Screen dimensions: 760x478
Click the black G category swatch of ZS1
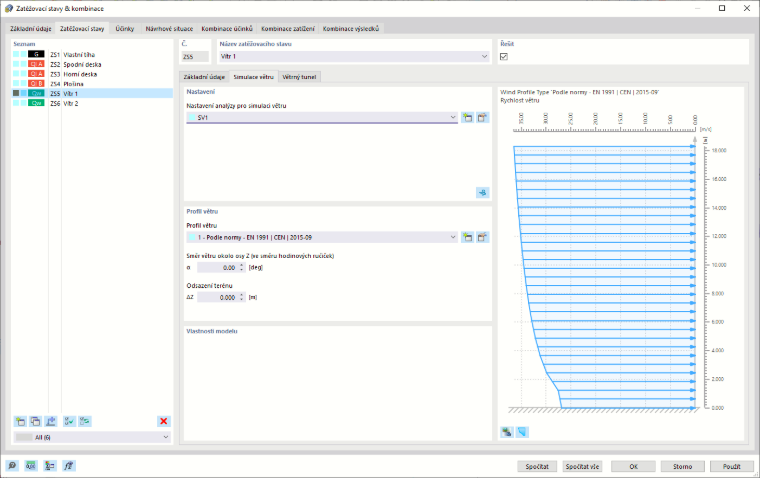(36, 54)
